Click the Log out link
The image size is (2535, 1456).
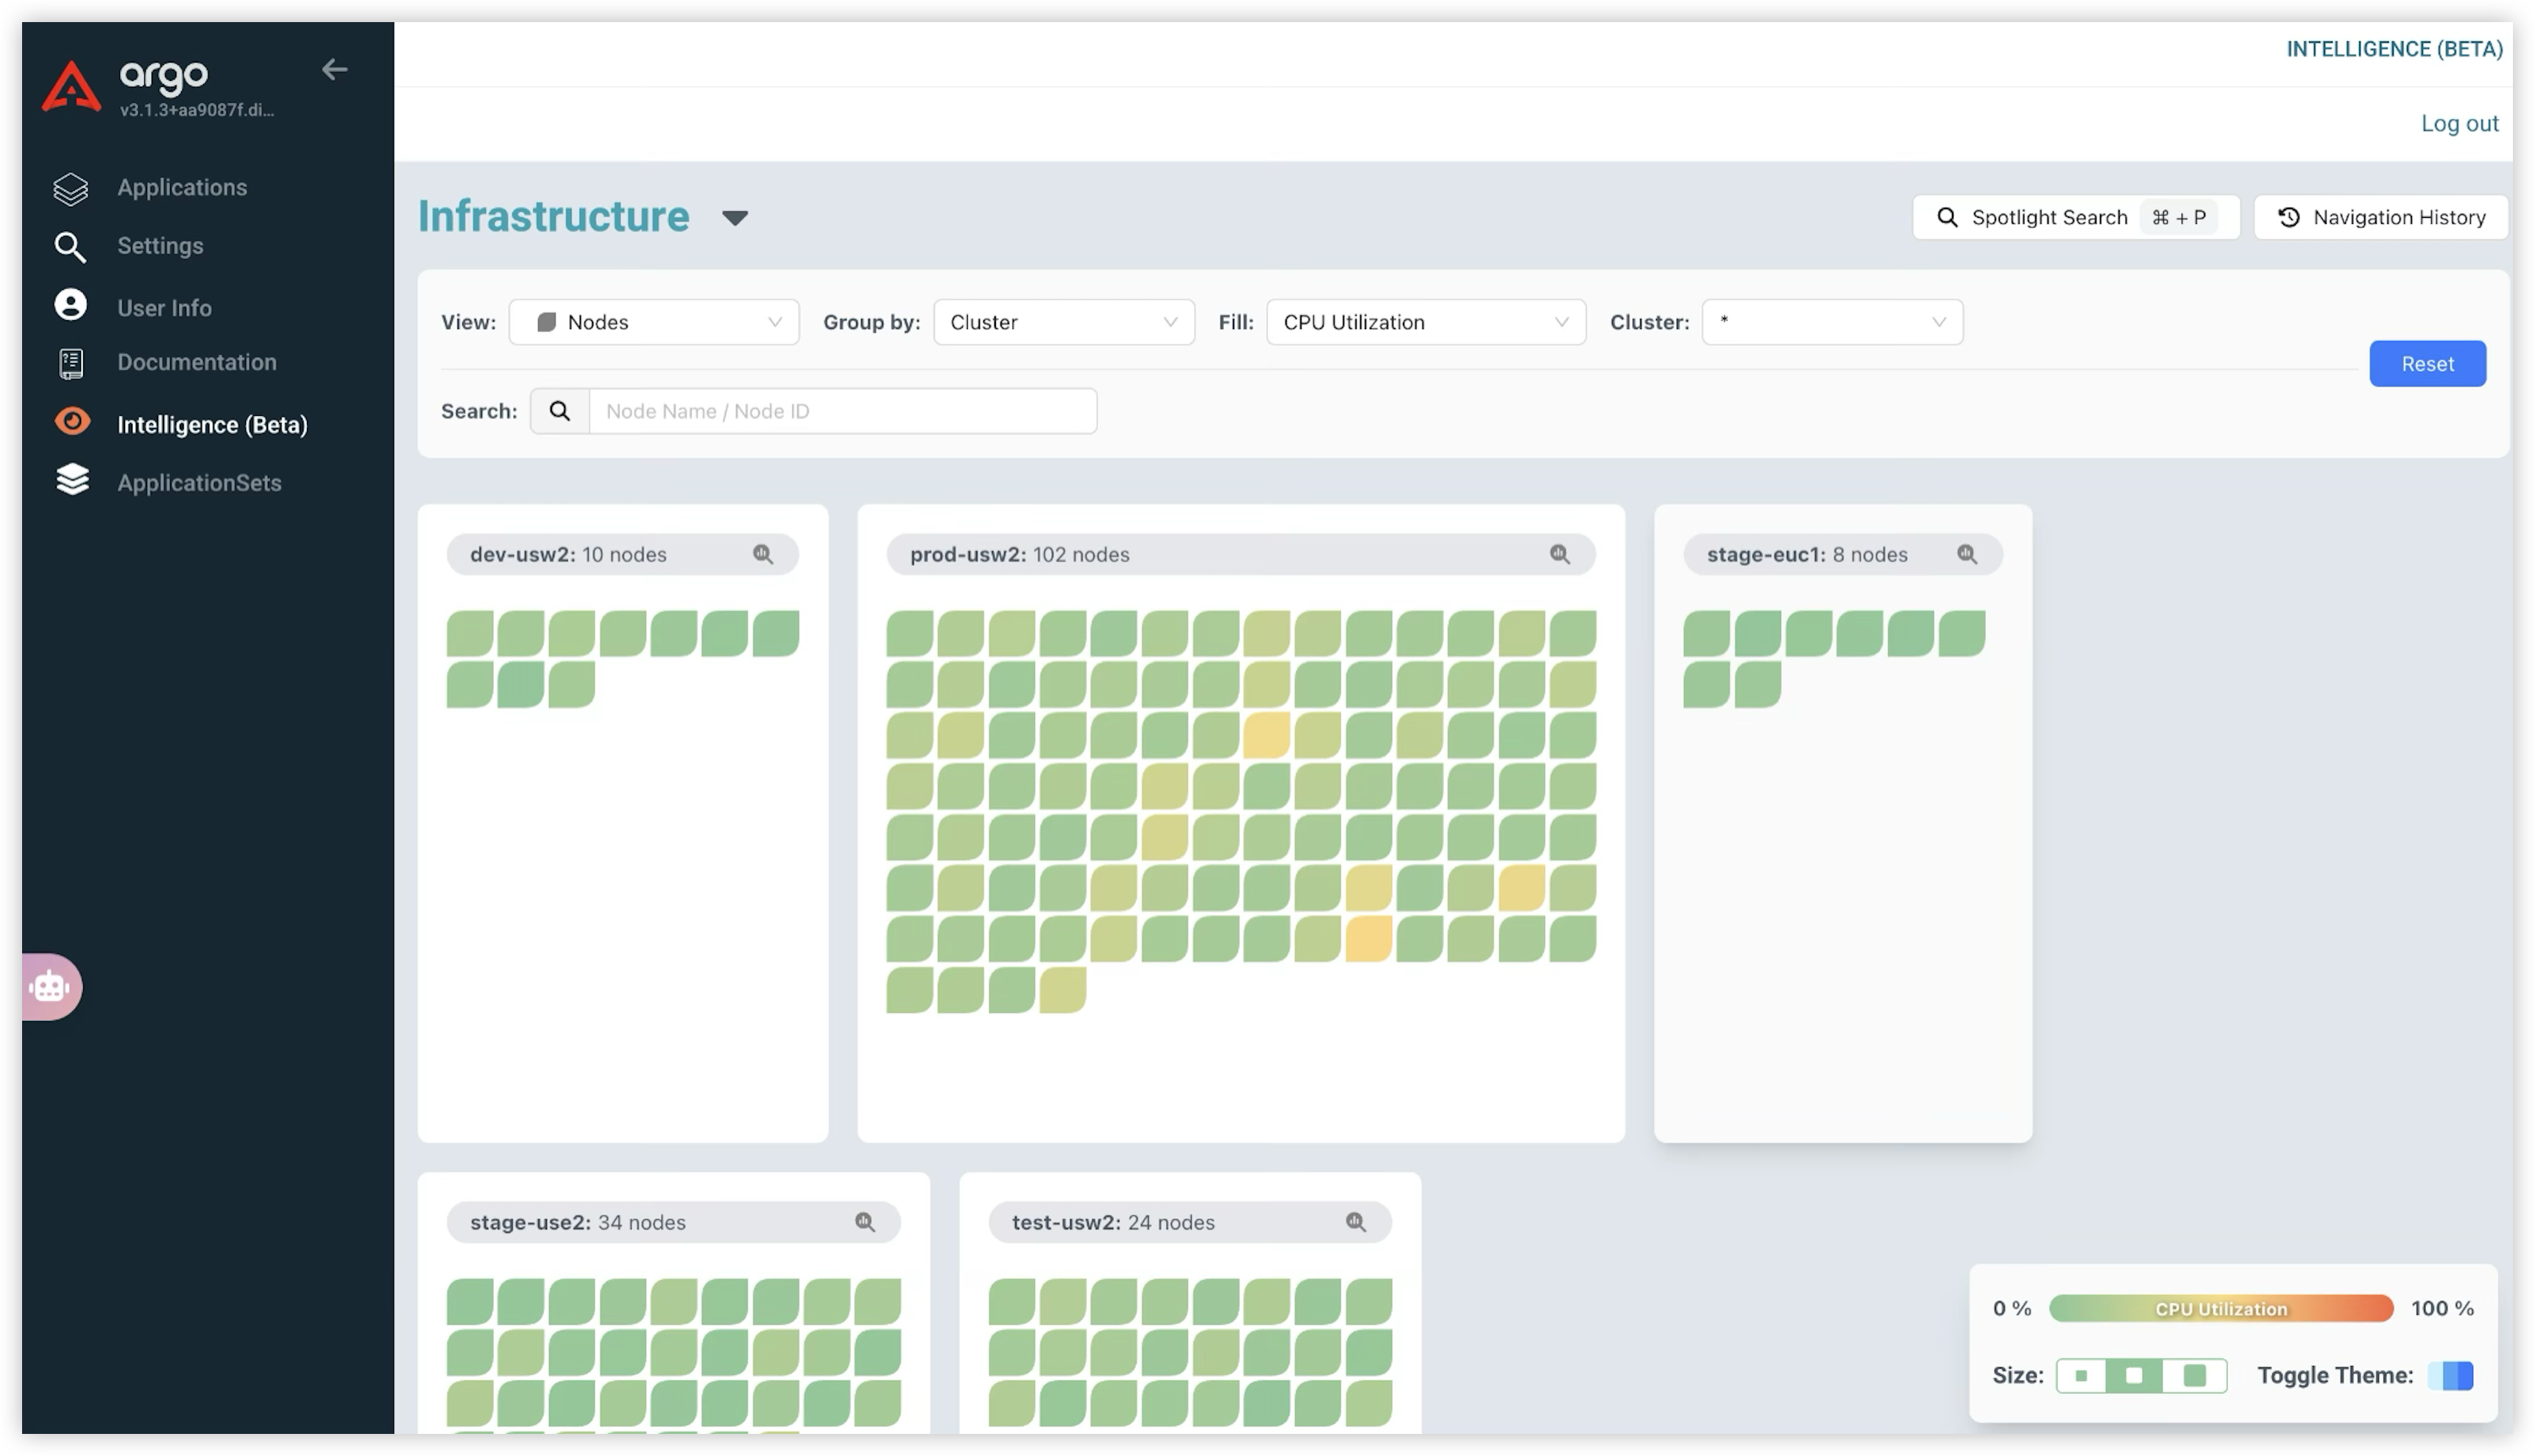pos(2459,123)
